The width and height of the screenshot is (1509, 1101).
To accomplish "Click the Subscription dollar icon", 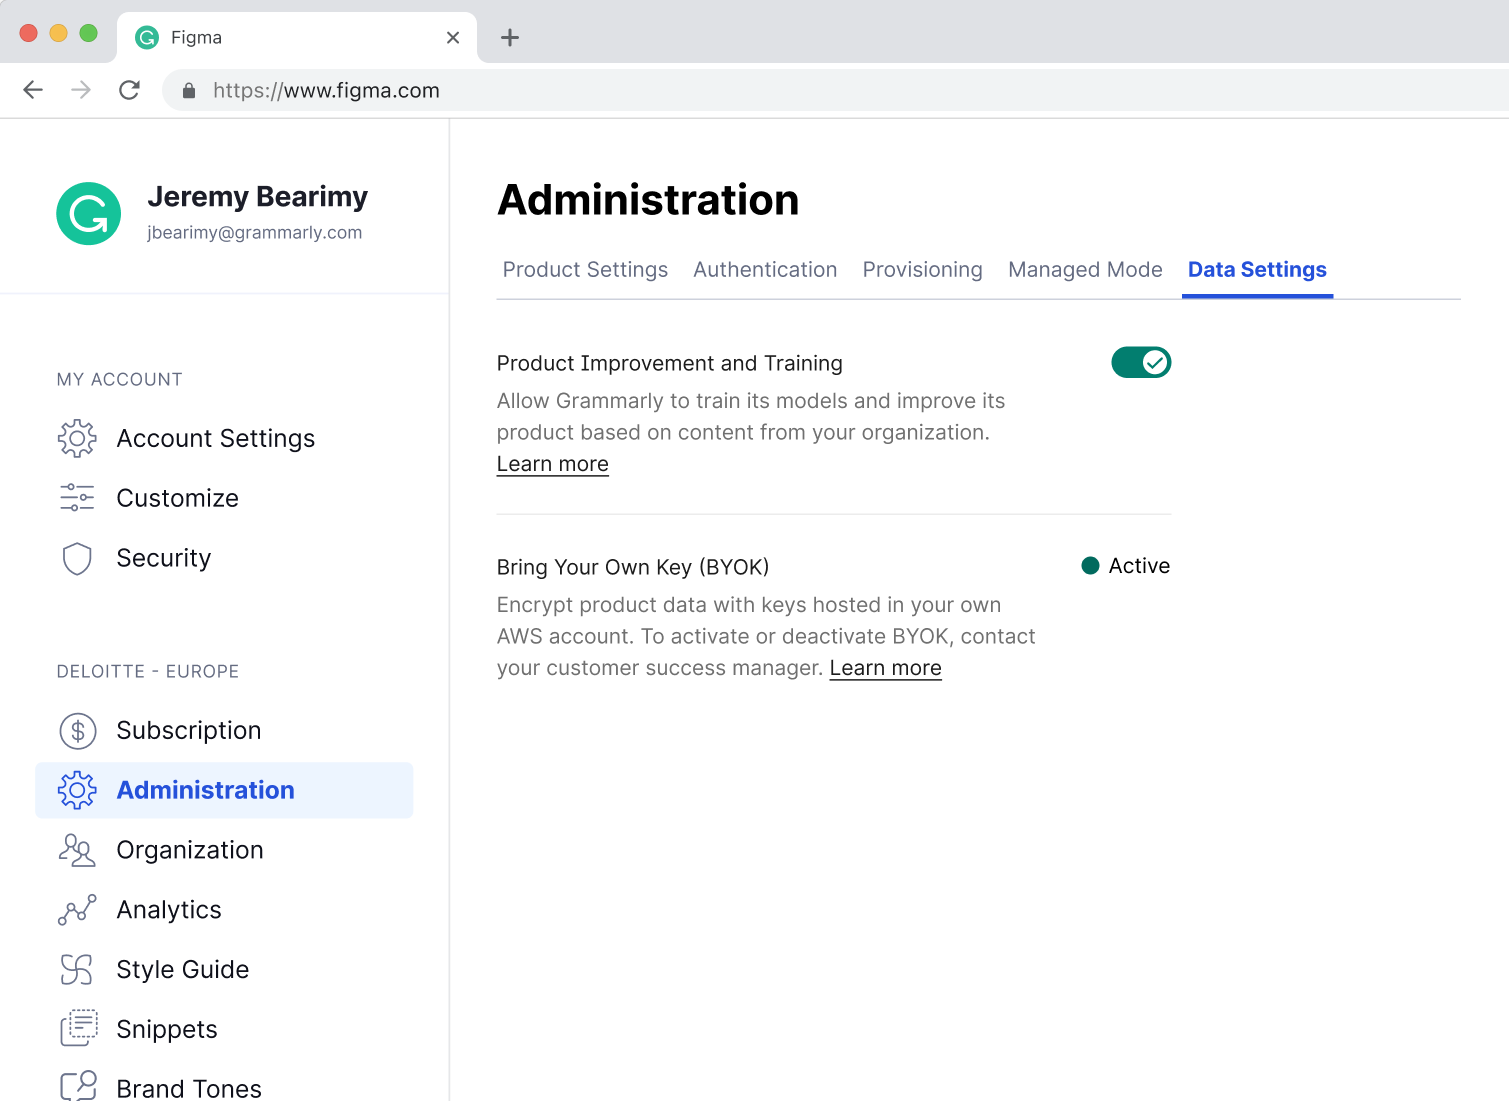I will coord(77,731).
